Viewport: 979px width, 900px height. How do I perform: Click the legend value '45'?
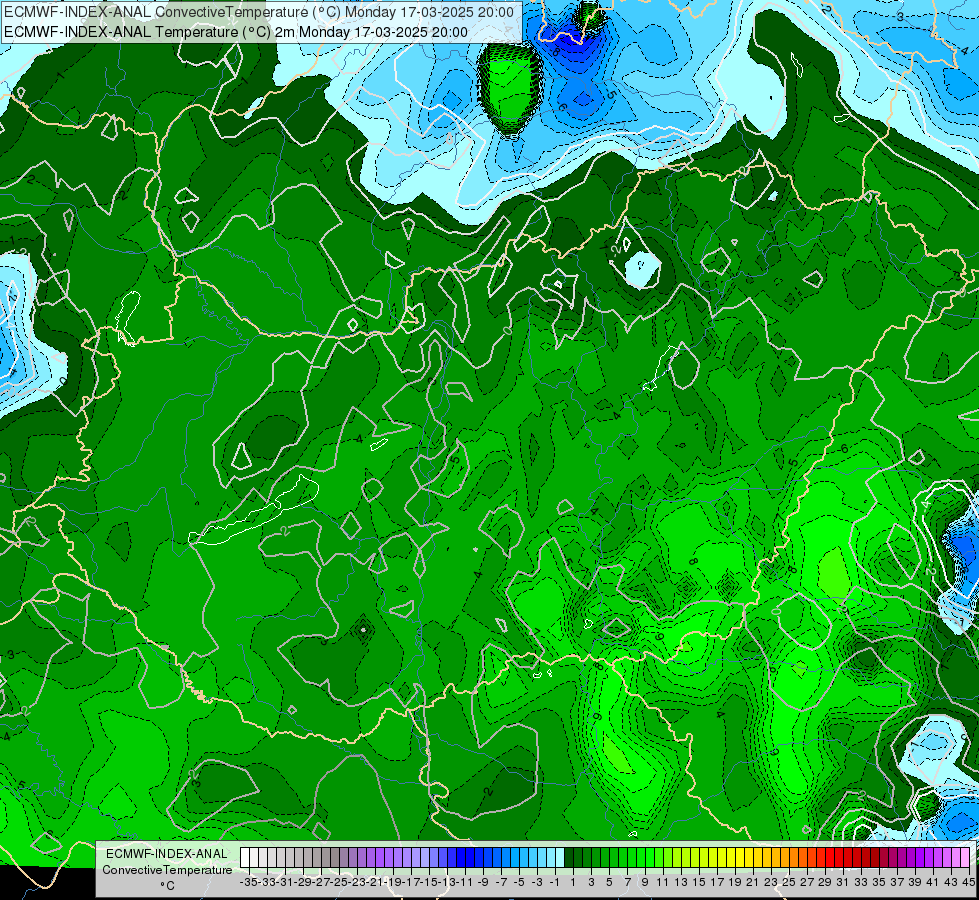pyautogui.click(x=968, y=882)
